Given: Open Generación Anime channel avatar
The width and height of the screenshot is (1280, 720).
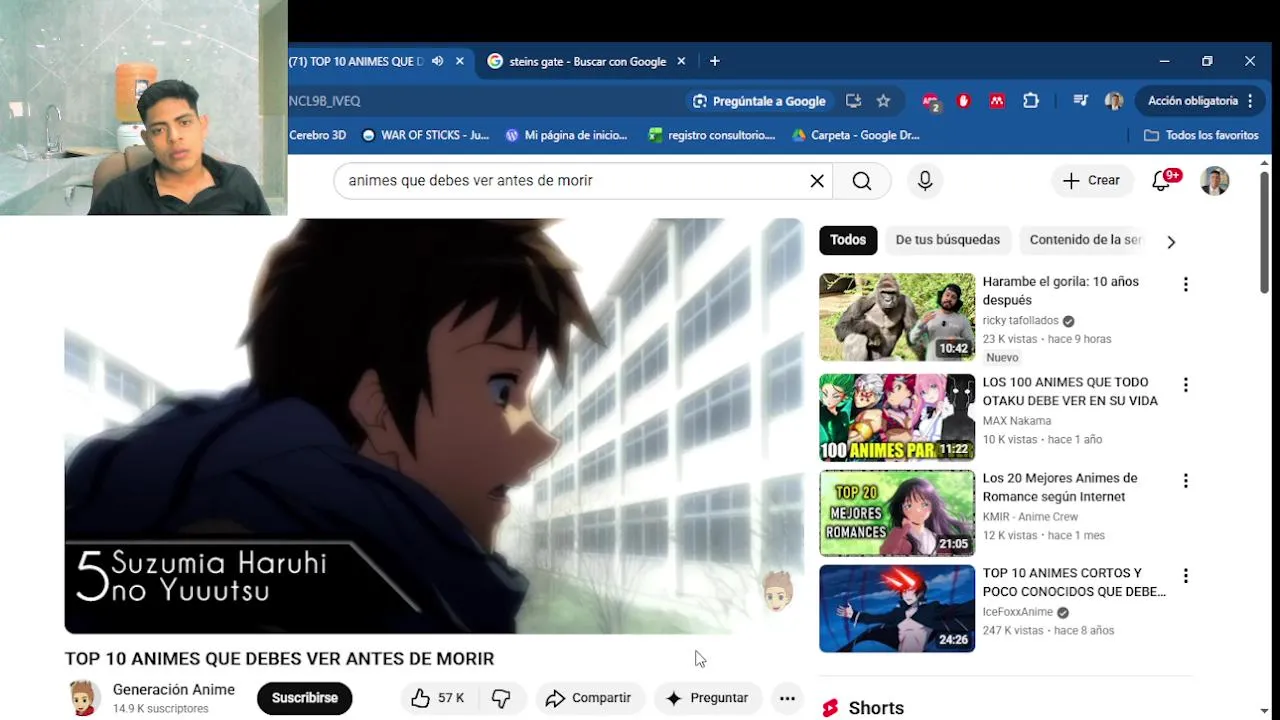Looking at the screenshot, I should 85,698.
